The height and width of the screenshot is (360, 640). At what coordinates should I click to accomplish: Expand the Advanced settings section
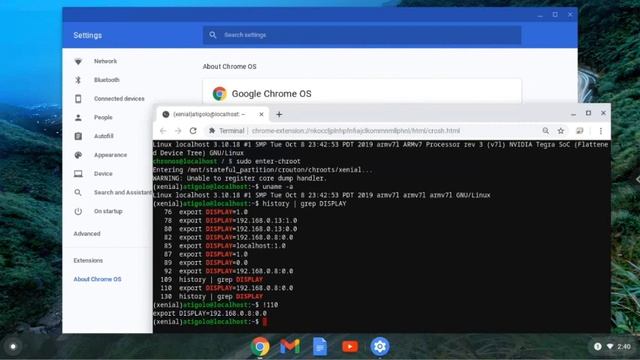point(87,234)
